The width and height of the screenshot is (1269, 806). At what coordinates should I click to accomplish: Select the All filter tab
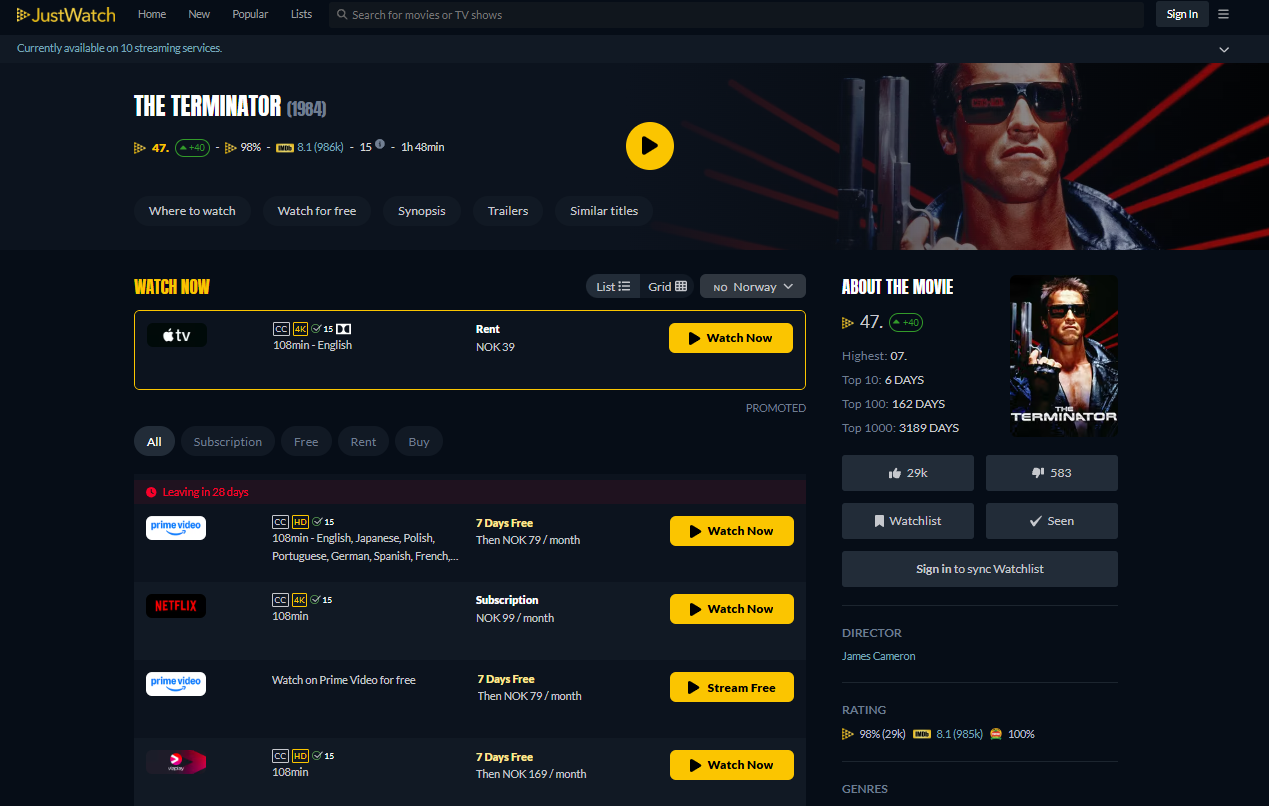(154, 441)
